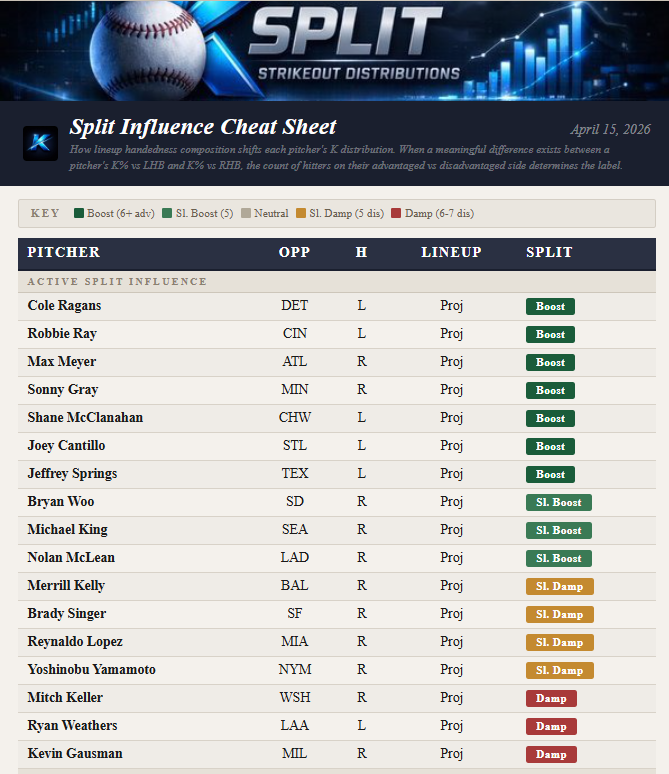Select pitcher name Mitch Keller

(65, 697)
